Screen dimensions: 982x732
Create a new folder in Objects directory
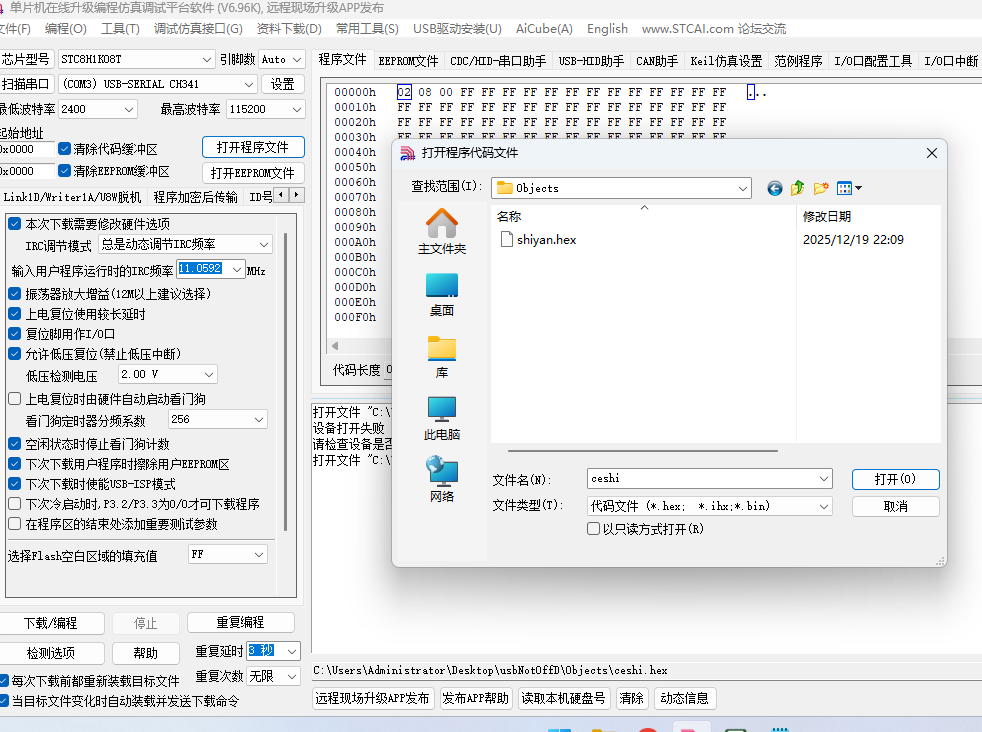tap(820, 187)
